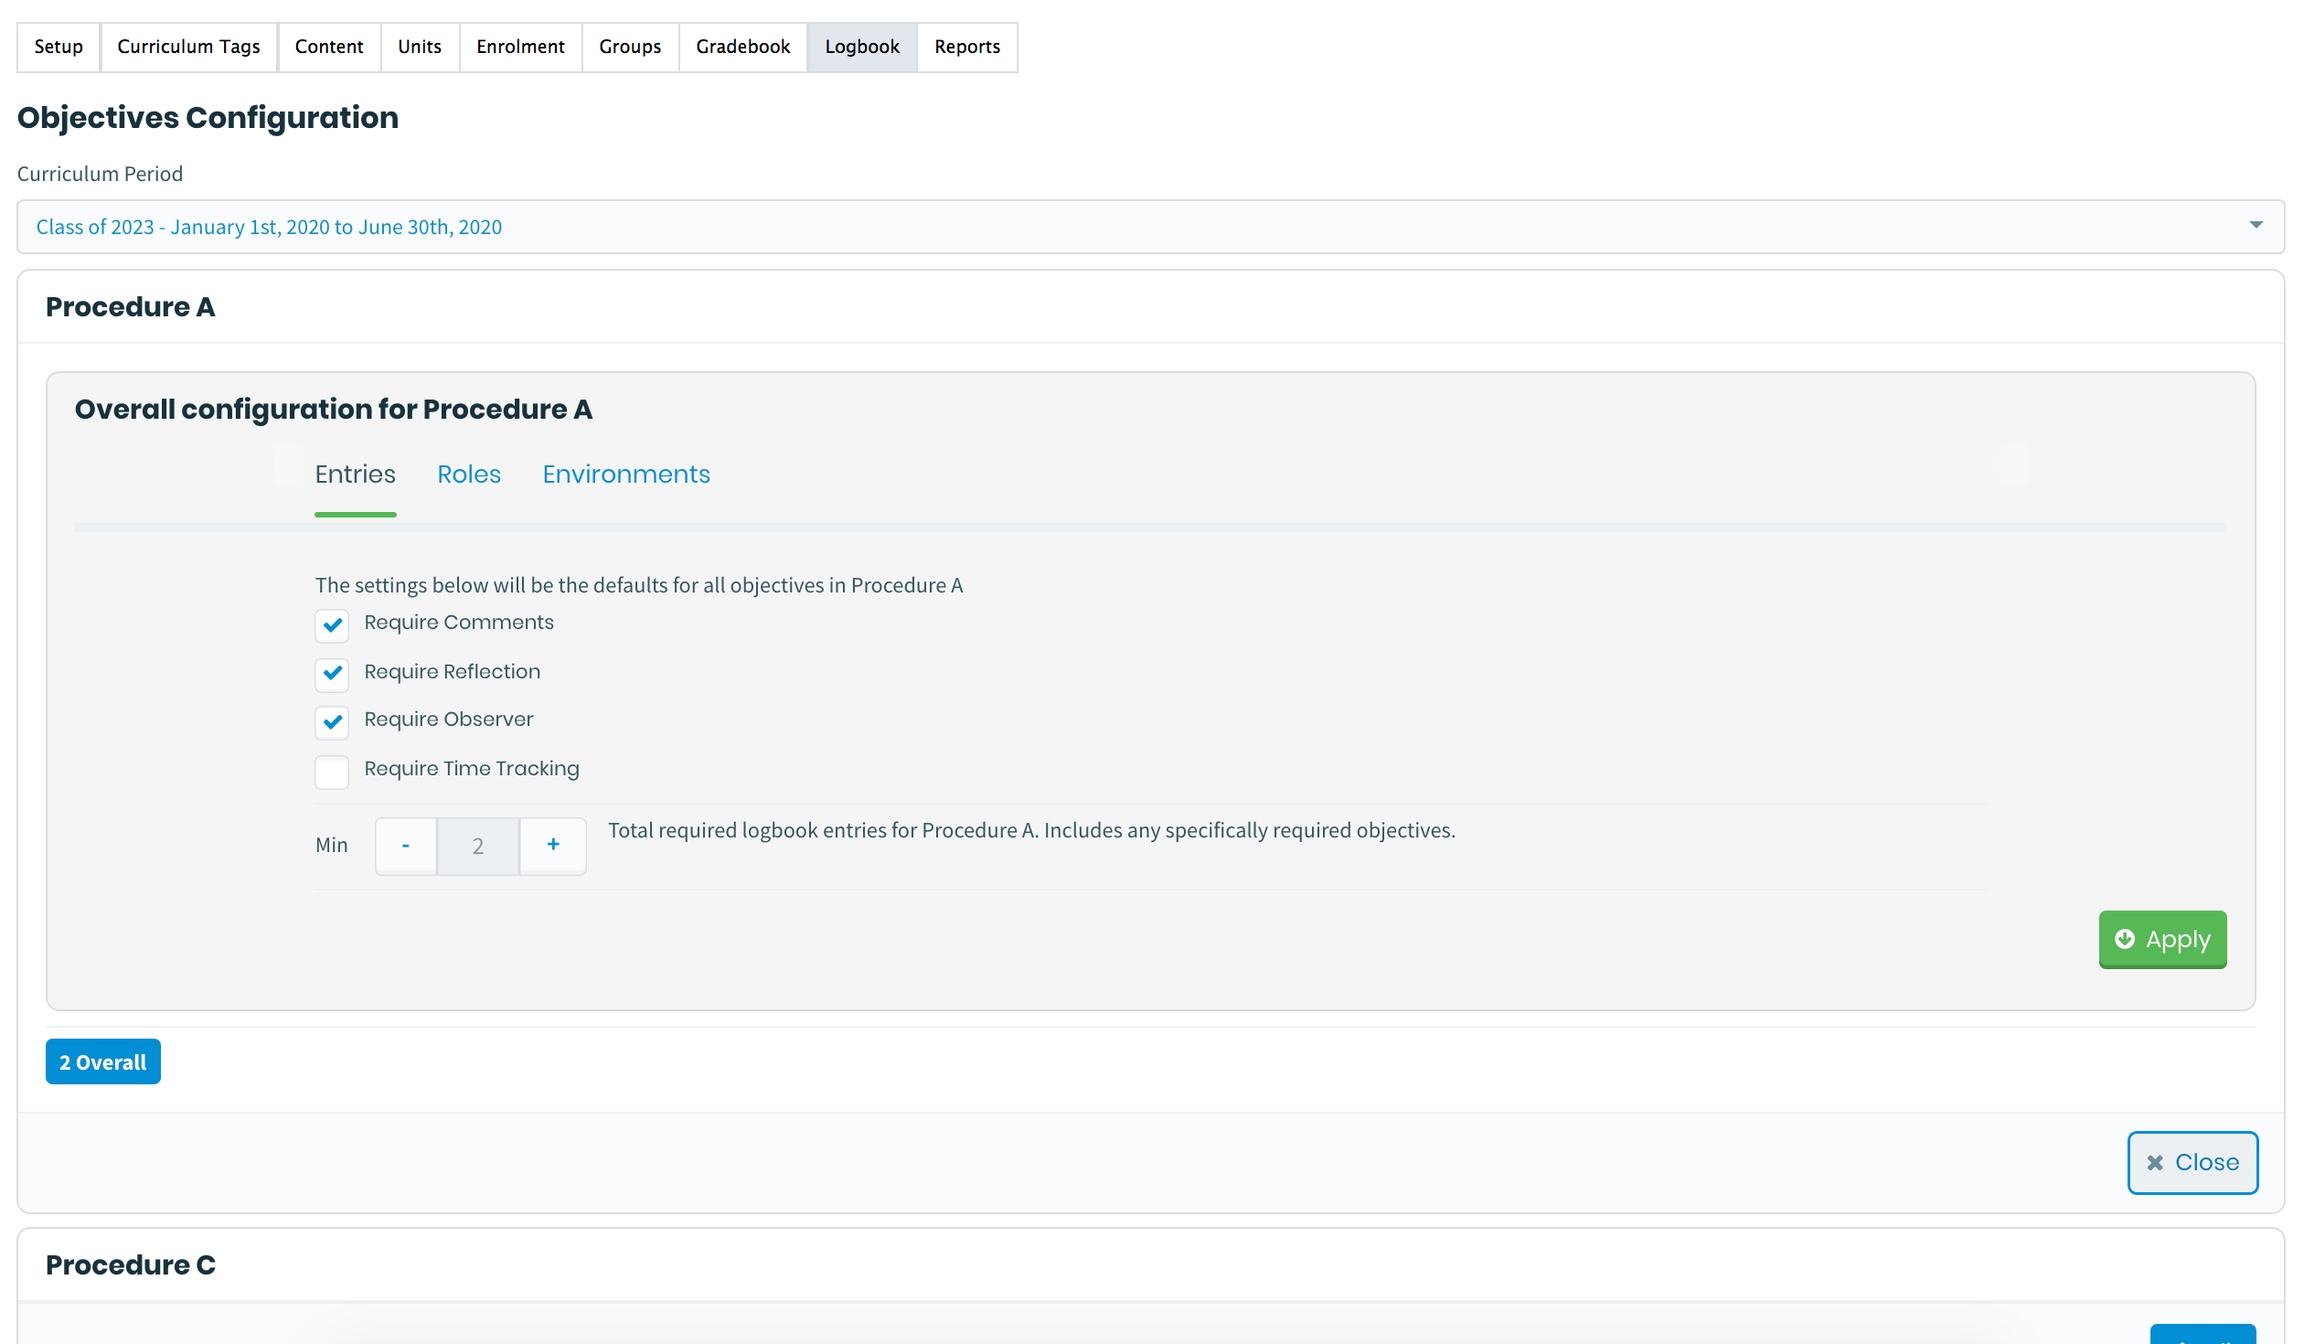The width and height of the screenshot is (2304, 1344).
Task: Click the X icon on Close
Action: coord(2155,1162)
